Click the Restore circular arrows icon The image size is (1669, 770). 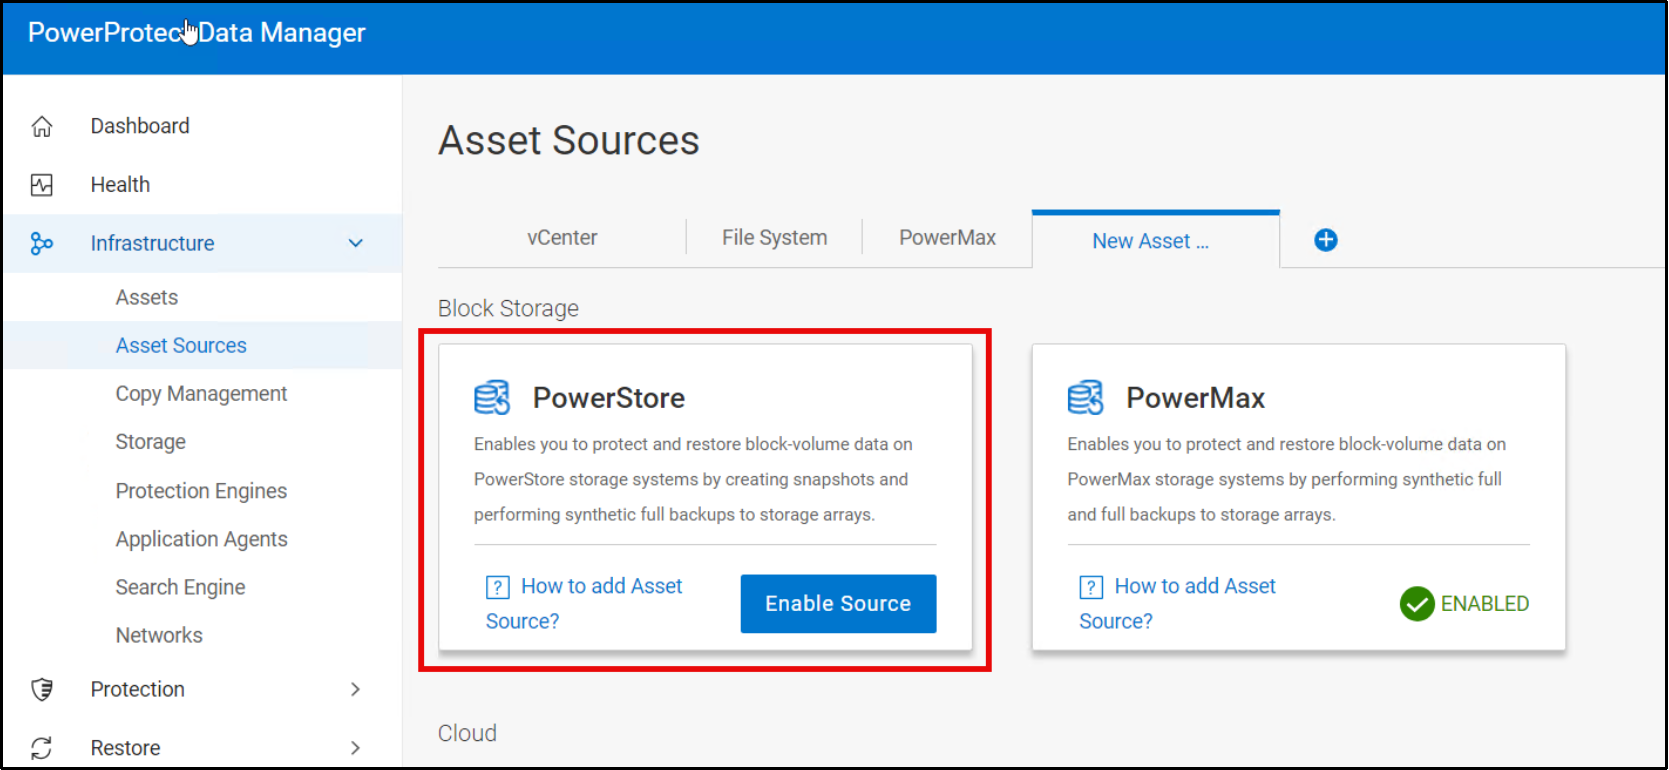(42, 748)
